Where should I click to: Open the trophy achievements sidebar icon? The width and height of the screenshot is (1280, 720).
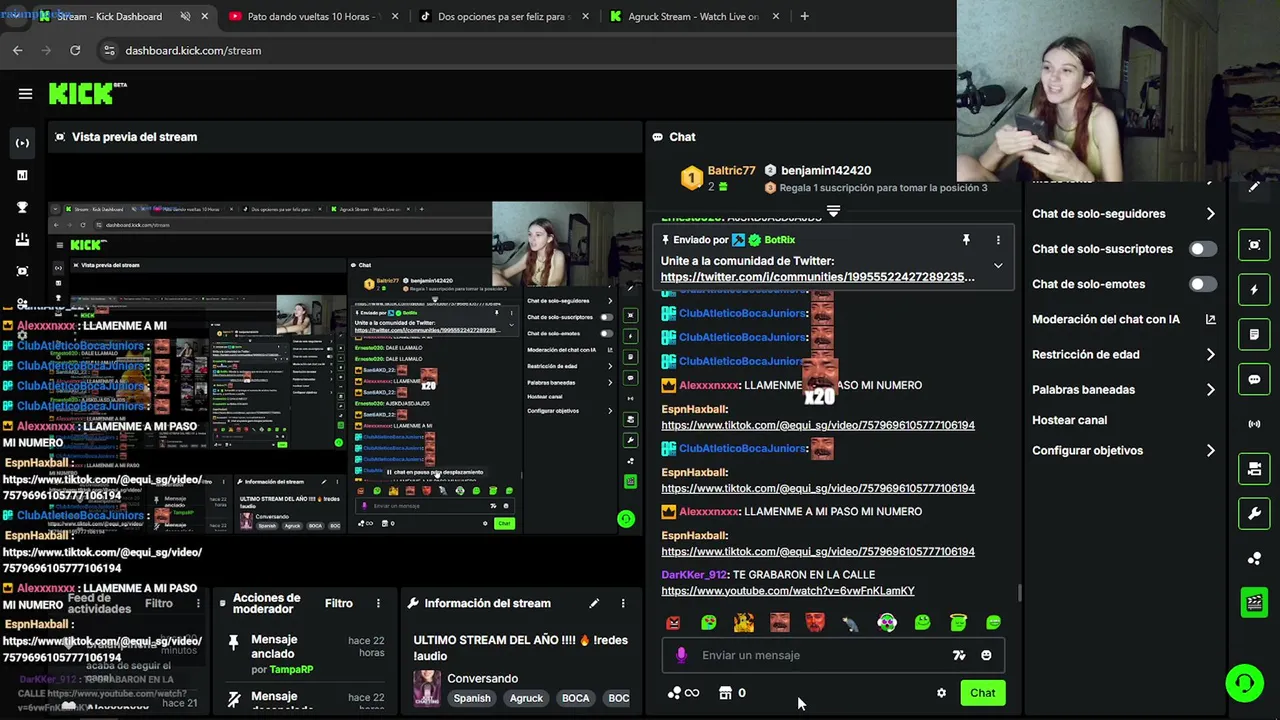22,207
